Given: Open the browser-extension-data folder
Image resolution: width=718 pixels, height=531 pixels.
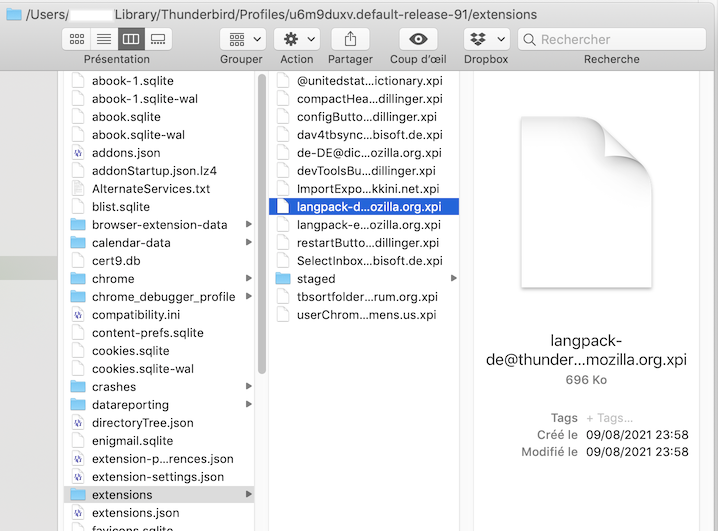Looking at the screenshot, I should (159, 225).
